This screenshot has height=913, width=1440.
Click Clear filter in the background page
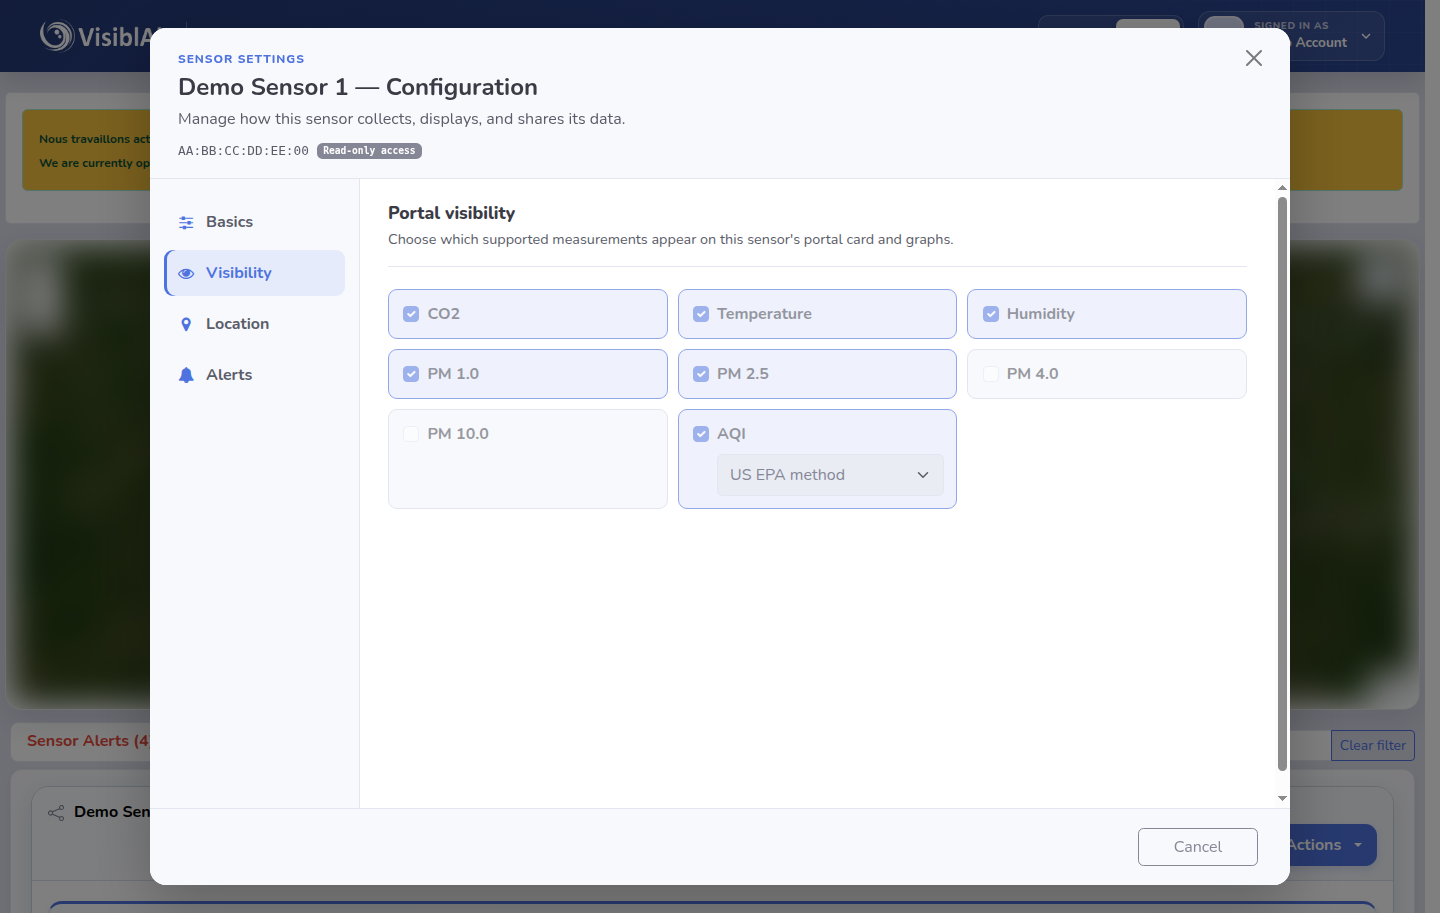click(x=1373, y=745)
